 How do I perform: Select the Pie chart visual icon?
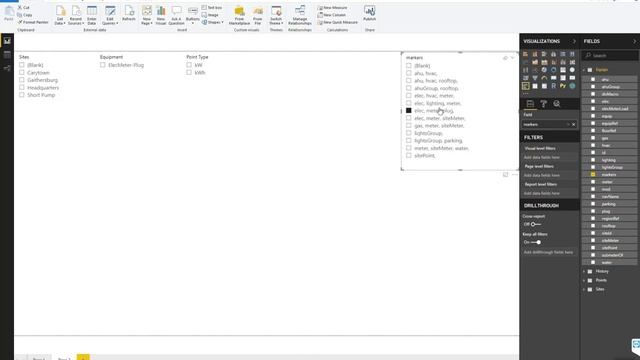(544, 70)
